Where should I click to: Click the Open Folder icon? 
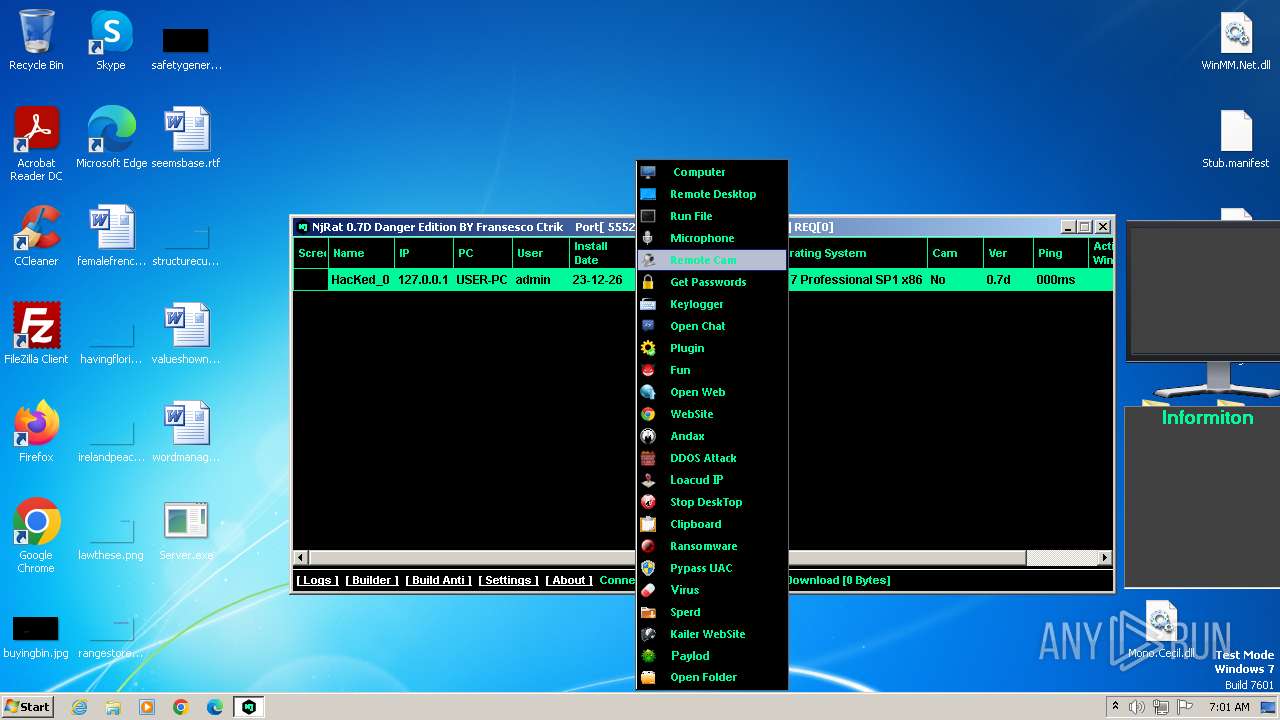(x=648, y=677)
